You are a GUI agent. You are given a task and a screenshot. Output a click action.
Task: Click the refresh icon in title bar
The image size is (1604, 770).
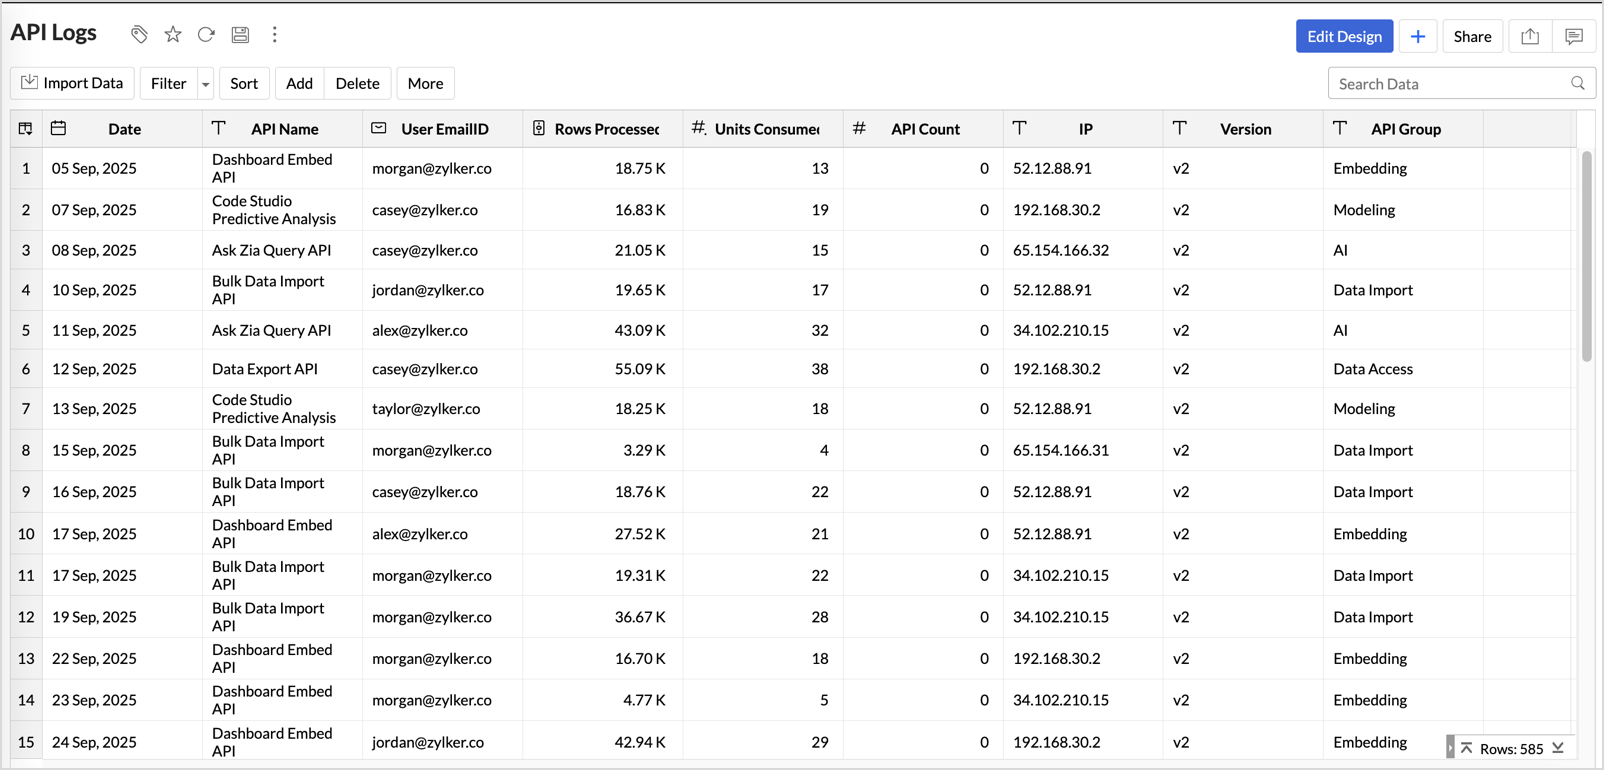coord(206,35)
